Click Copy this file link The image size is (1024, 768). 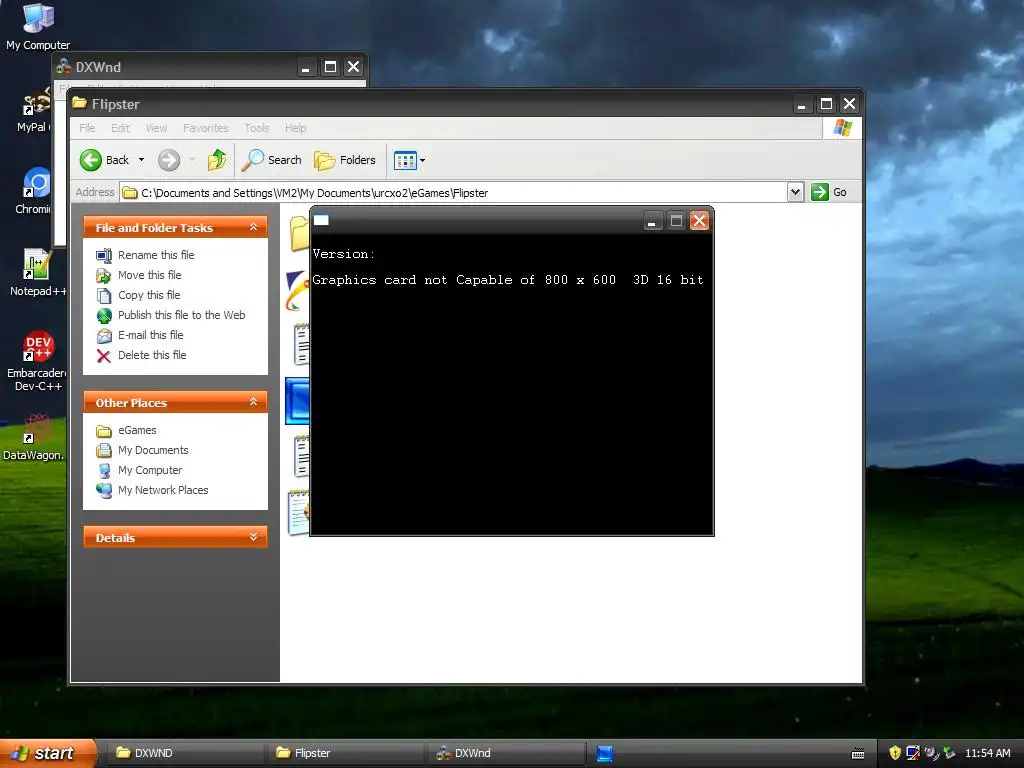(149, 295)
